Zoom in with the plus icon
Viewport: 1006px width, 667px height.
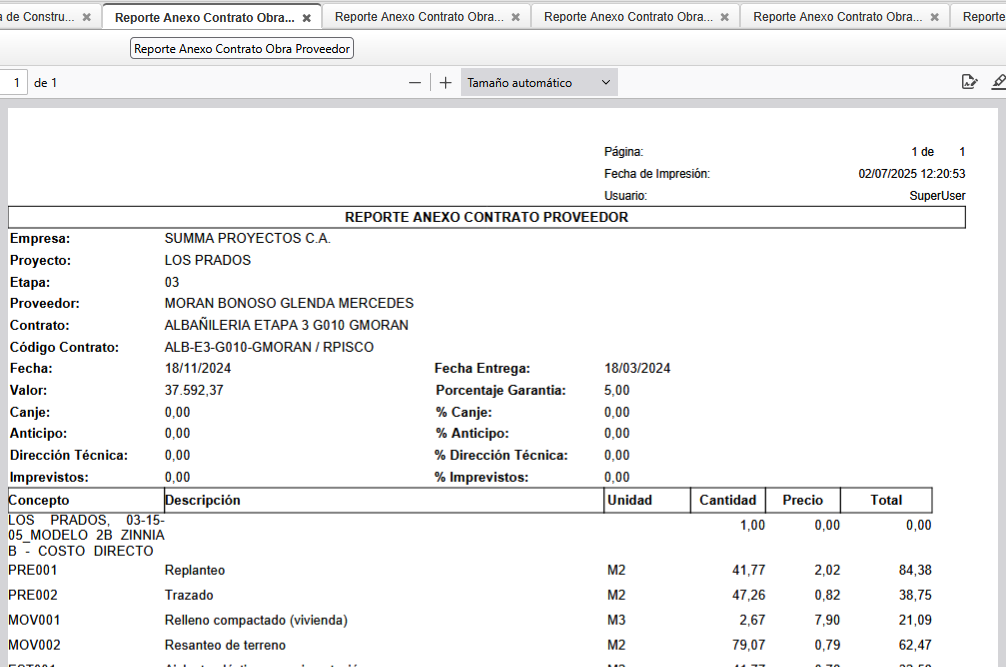click(x=446, y=83)
